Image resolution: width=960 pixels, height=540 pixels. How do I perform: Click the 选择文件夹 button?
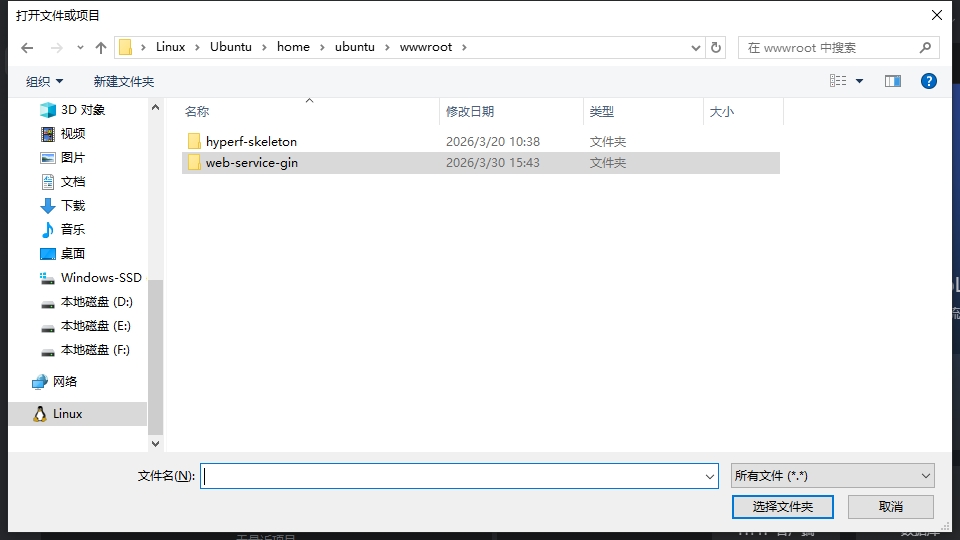coord(782,507)
